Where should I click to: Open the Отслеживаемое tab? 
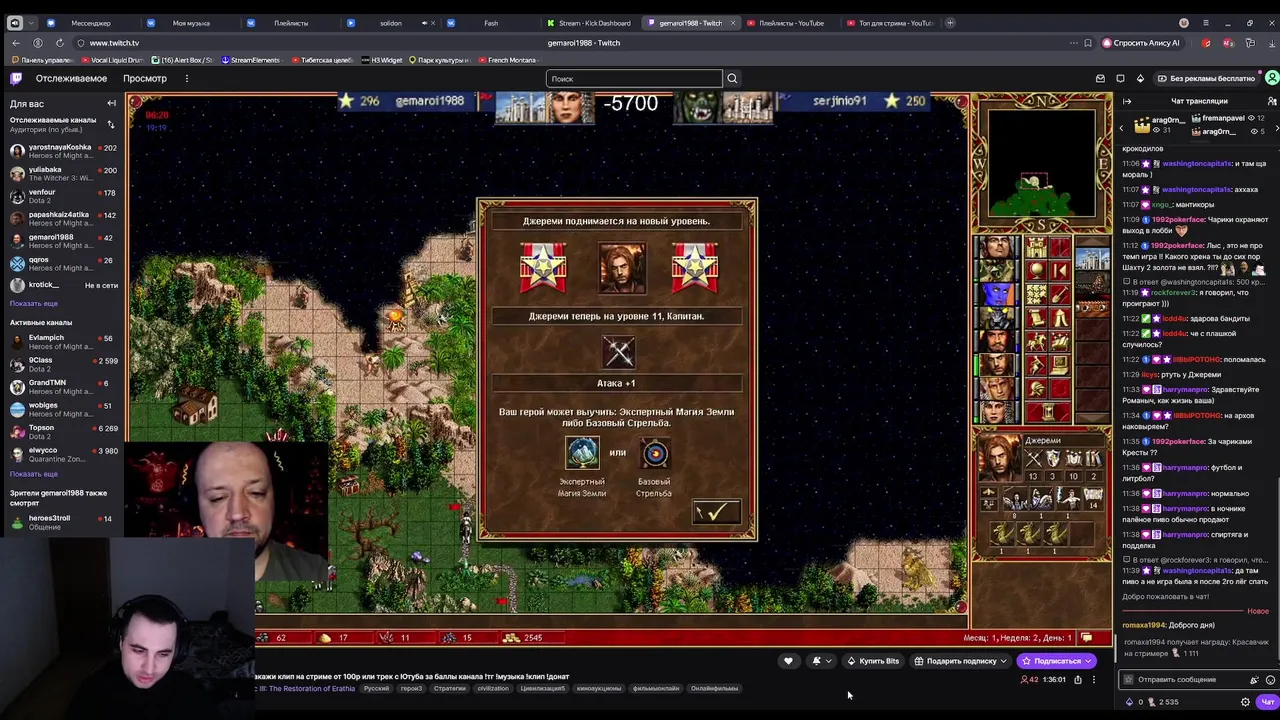[71, 78]
